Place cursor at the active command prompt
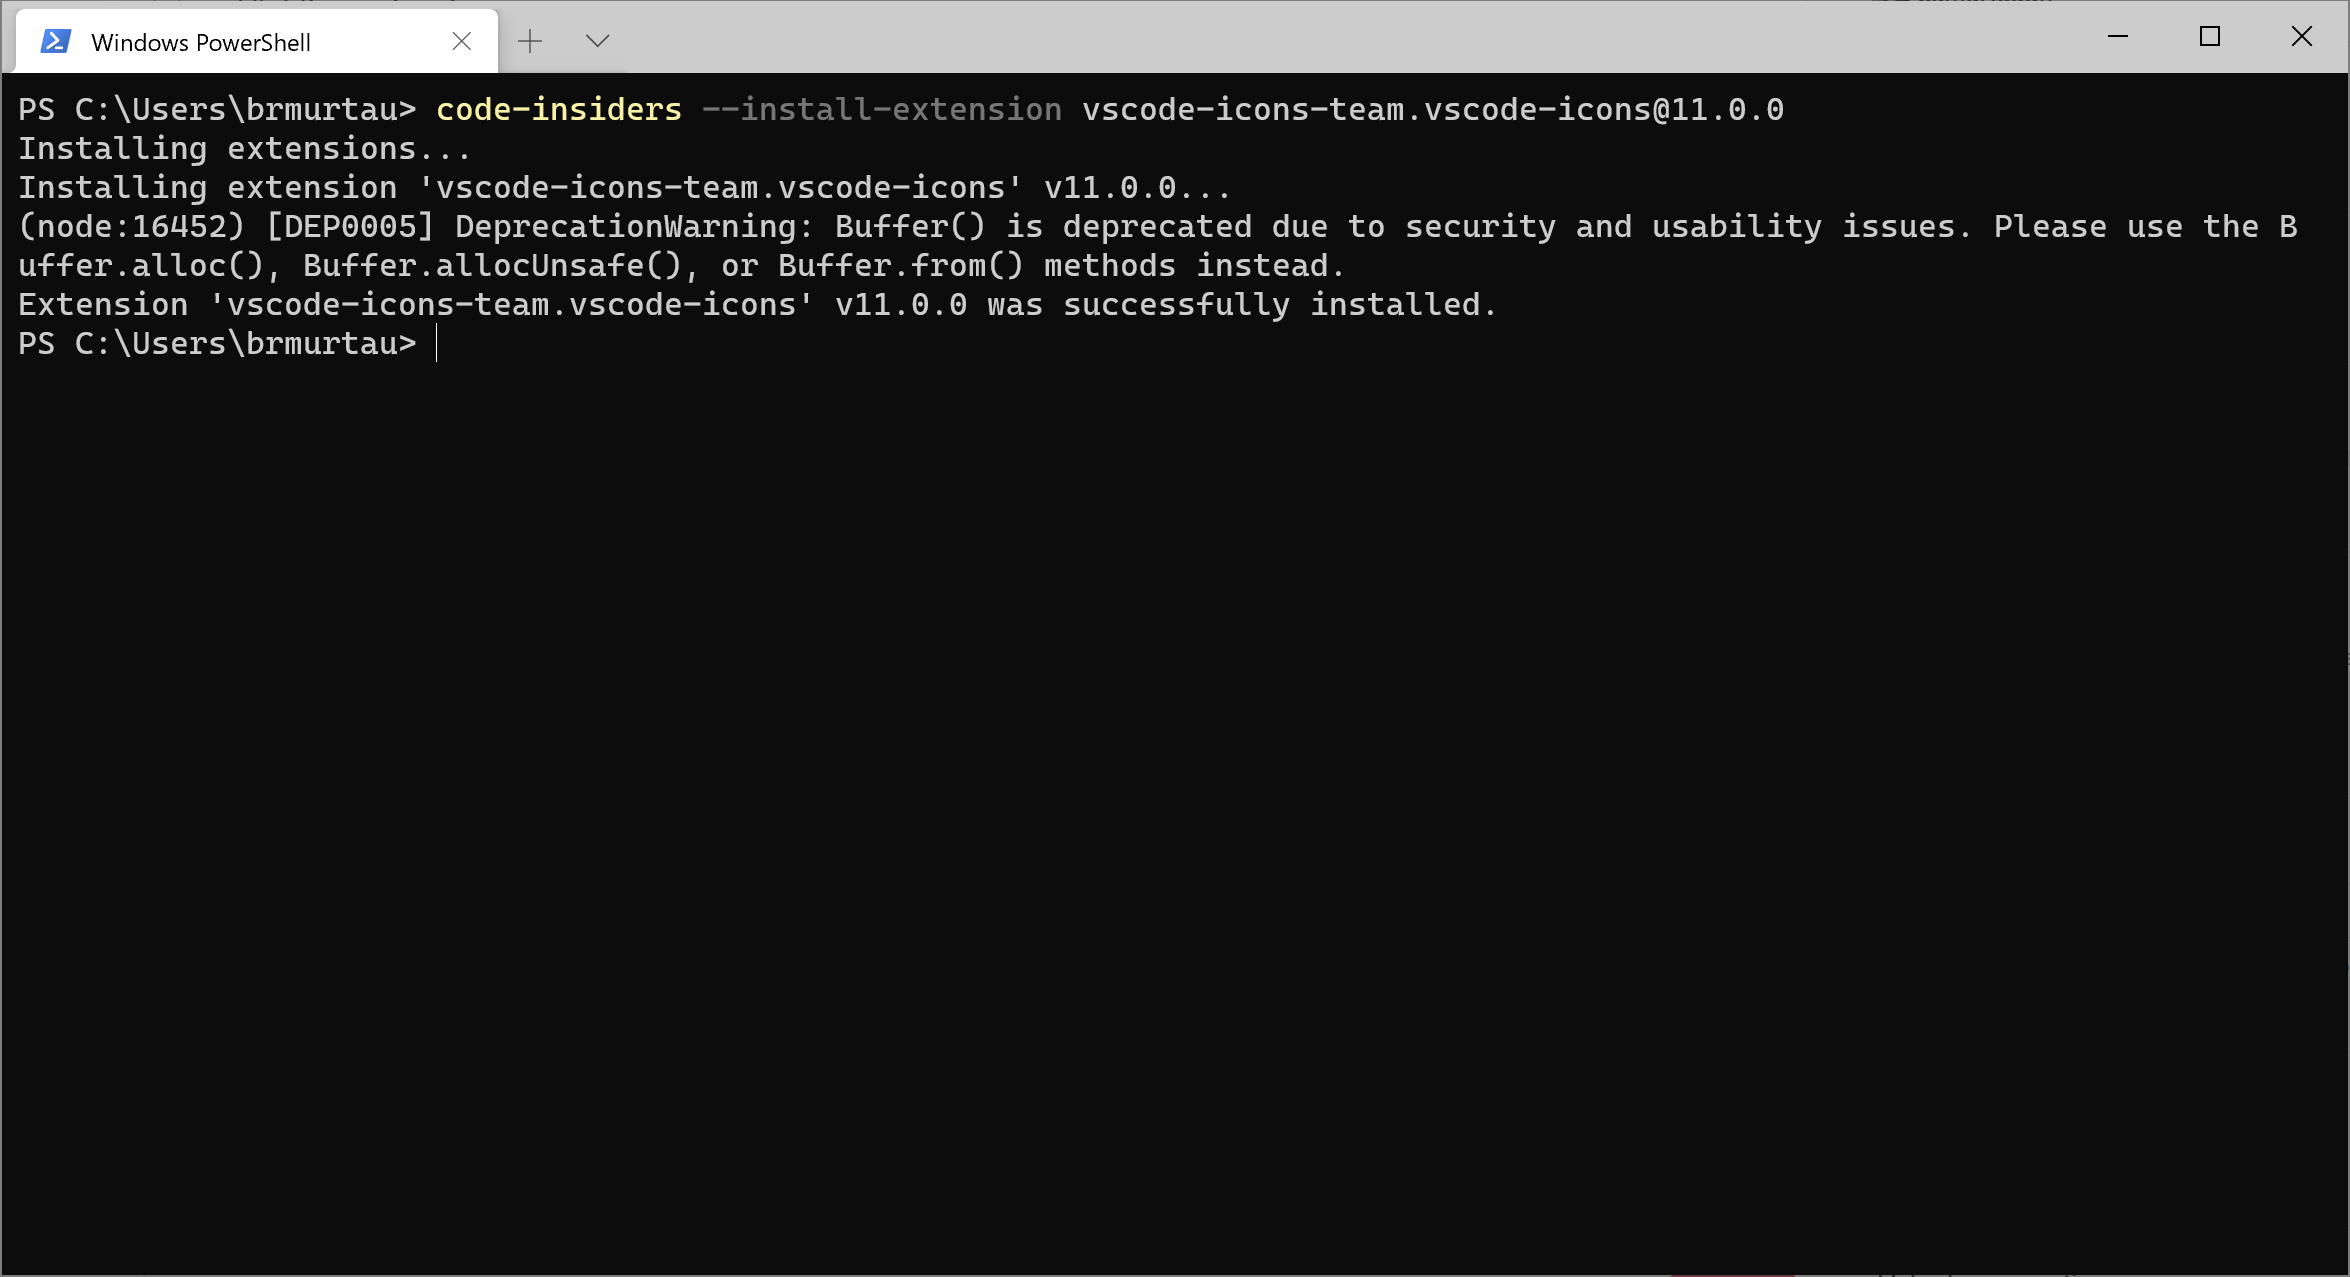This screenshot has height=1277, width=2350. pyautogui.click(x=437, y=343)
